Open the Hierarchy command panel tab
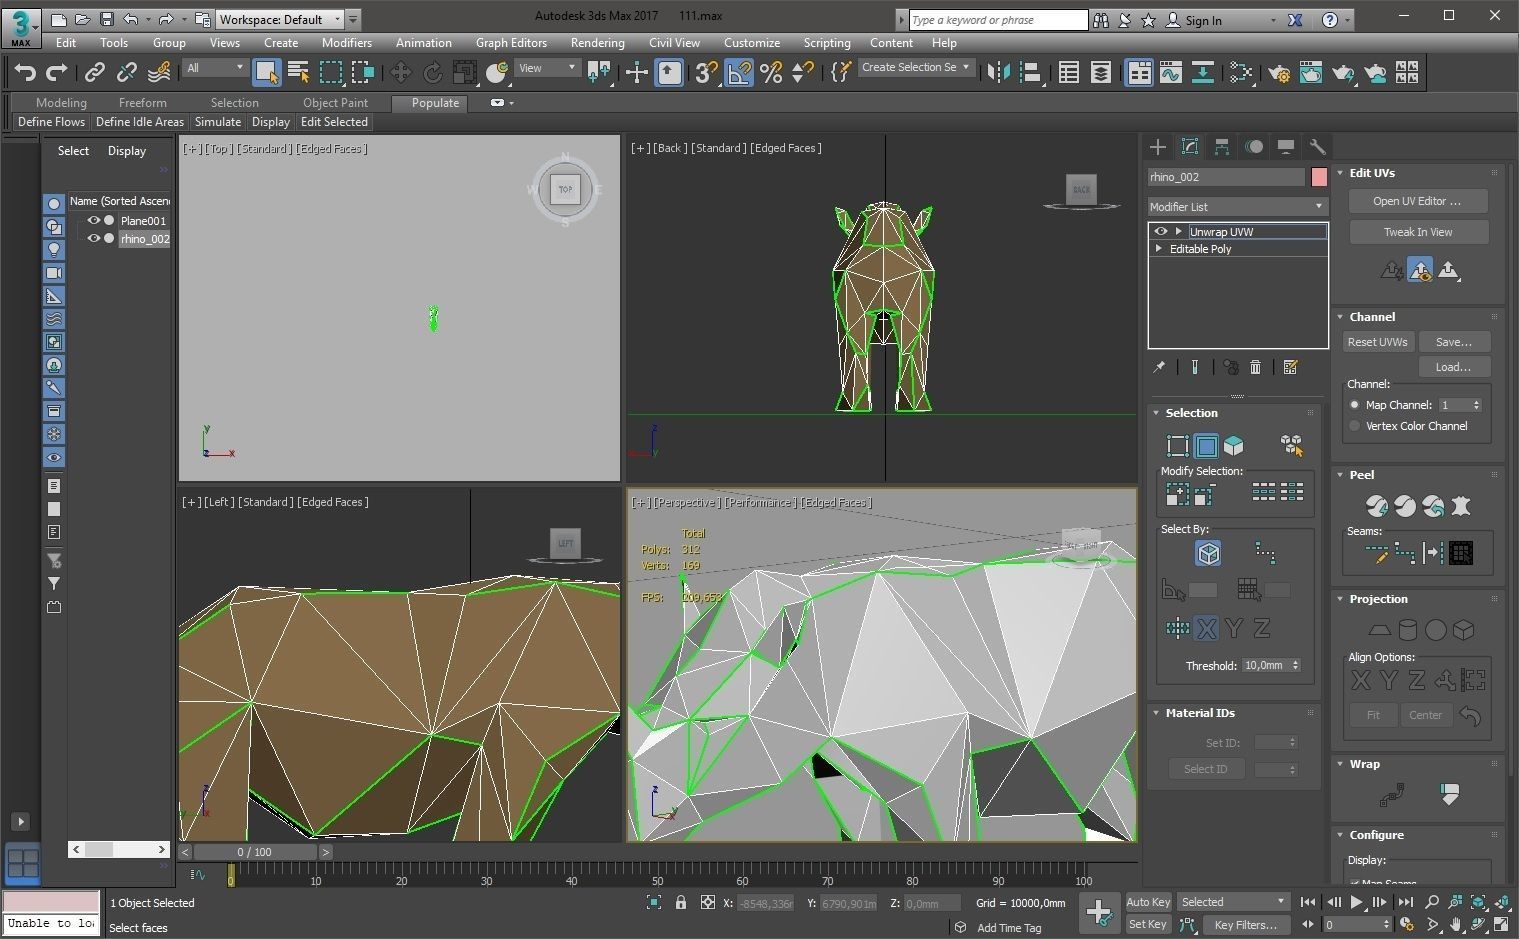This screenshot has width=1519, height=939. pos(1221,147)
